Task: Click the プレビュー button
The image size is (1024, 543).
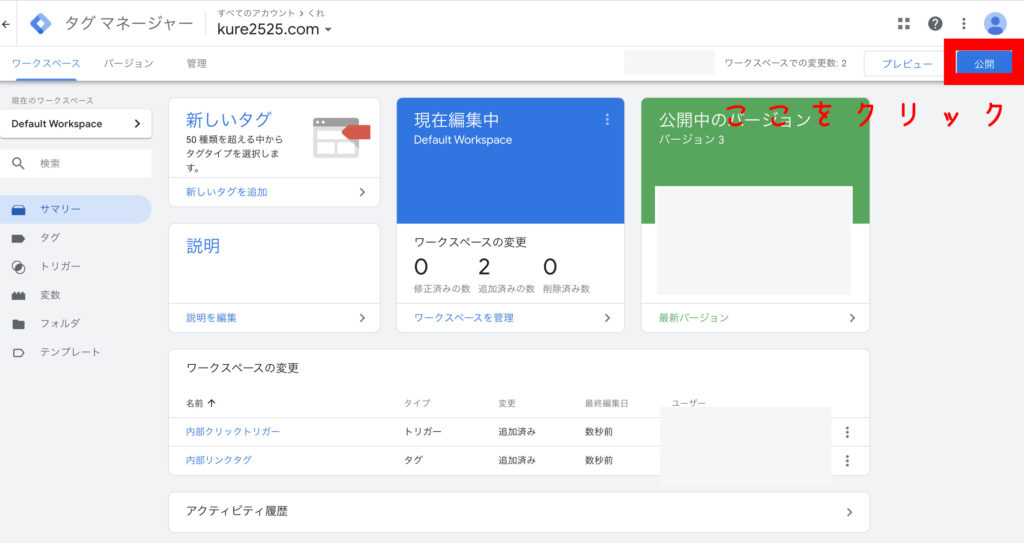Action: (906, 63)
